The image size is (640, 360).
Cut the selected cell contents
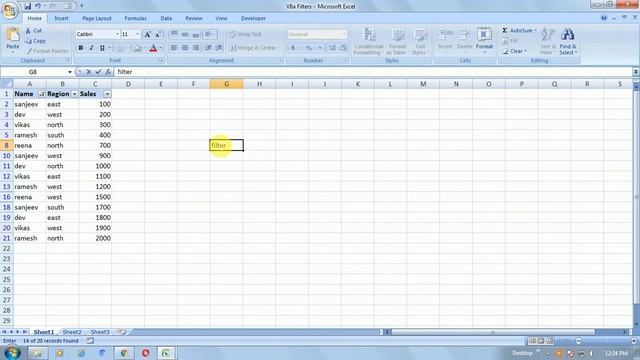[33, 31]
